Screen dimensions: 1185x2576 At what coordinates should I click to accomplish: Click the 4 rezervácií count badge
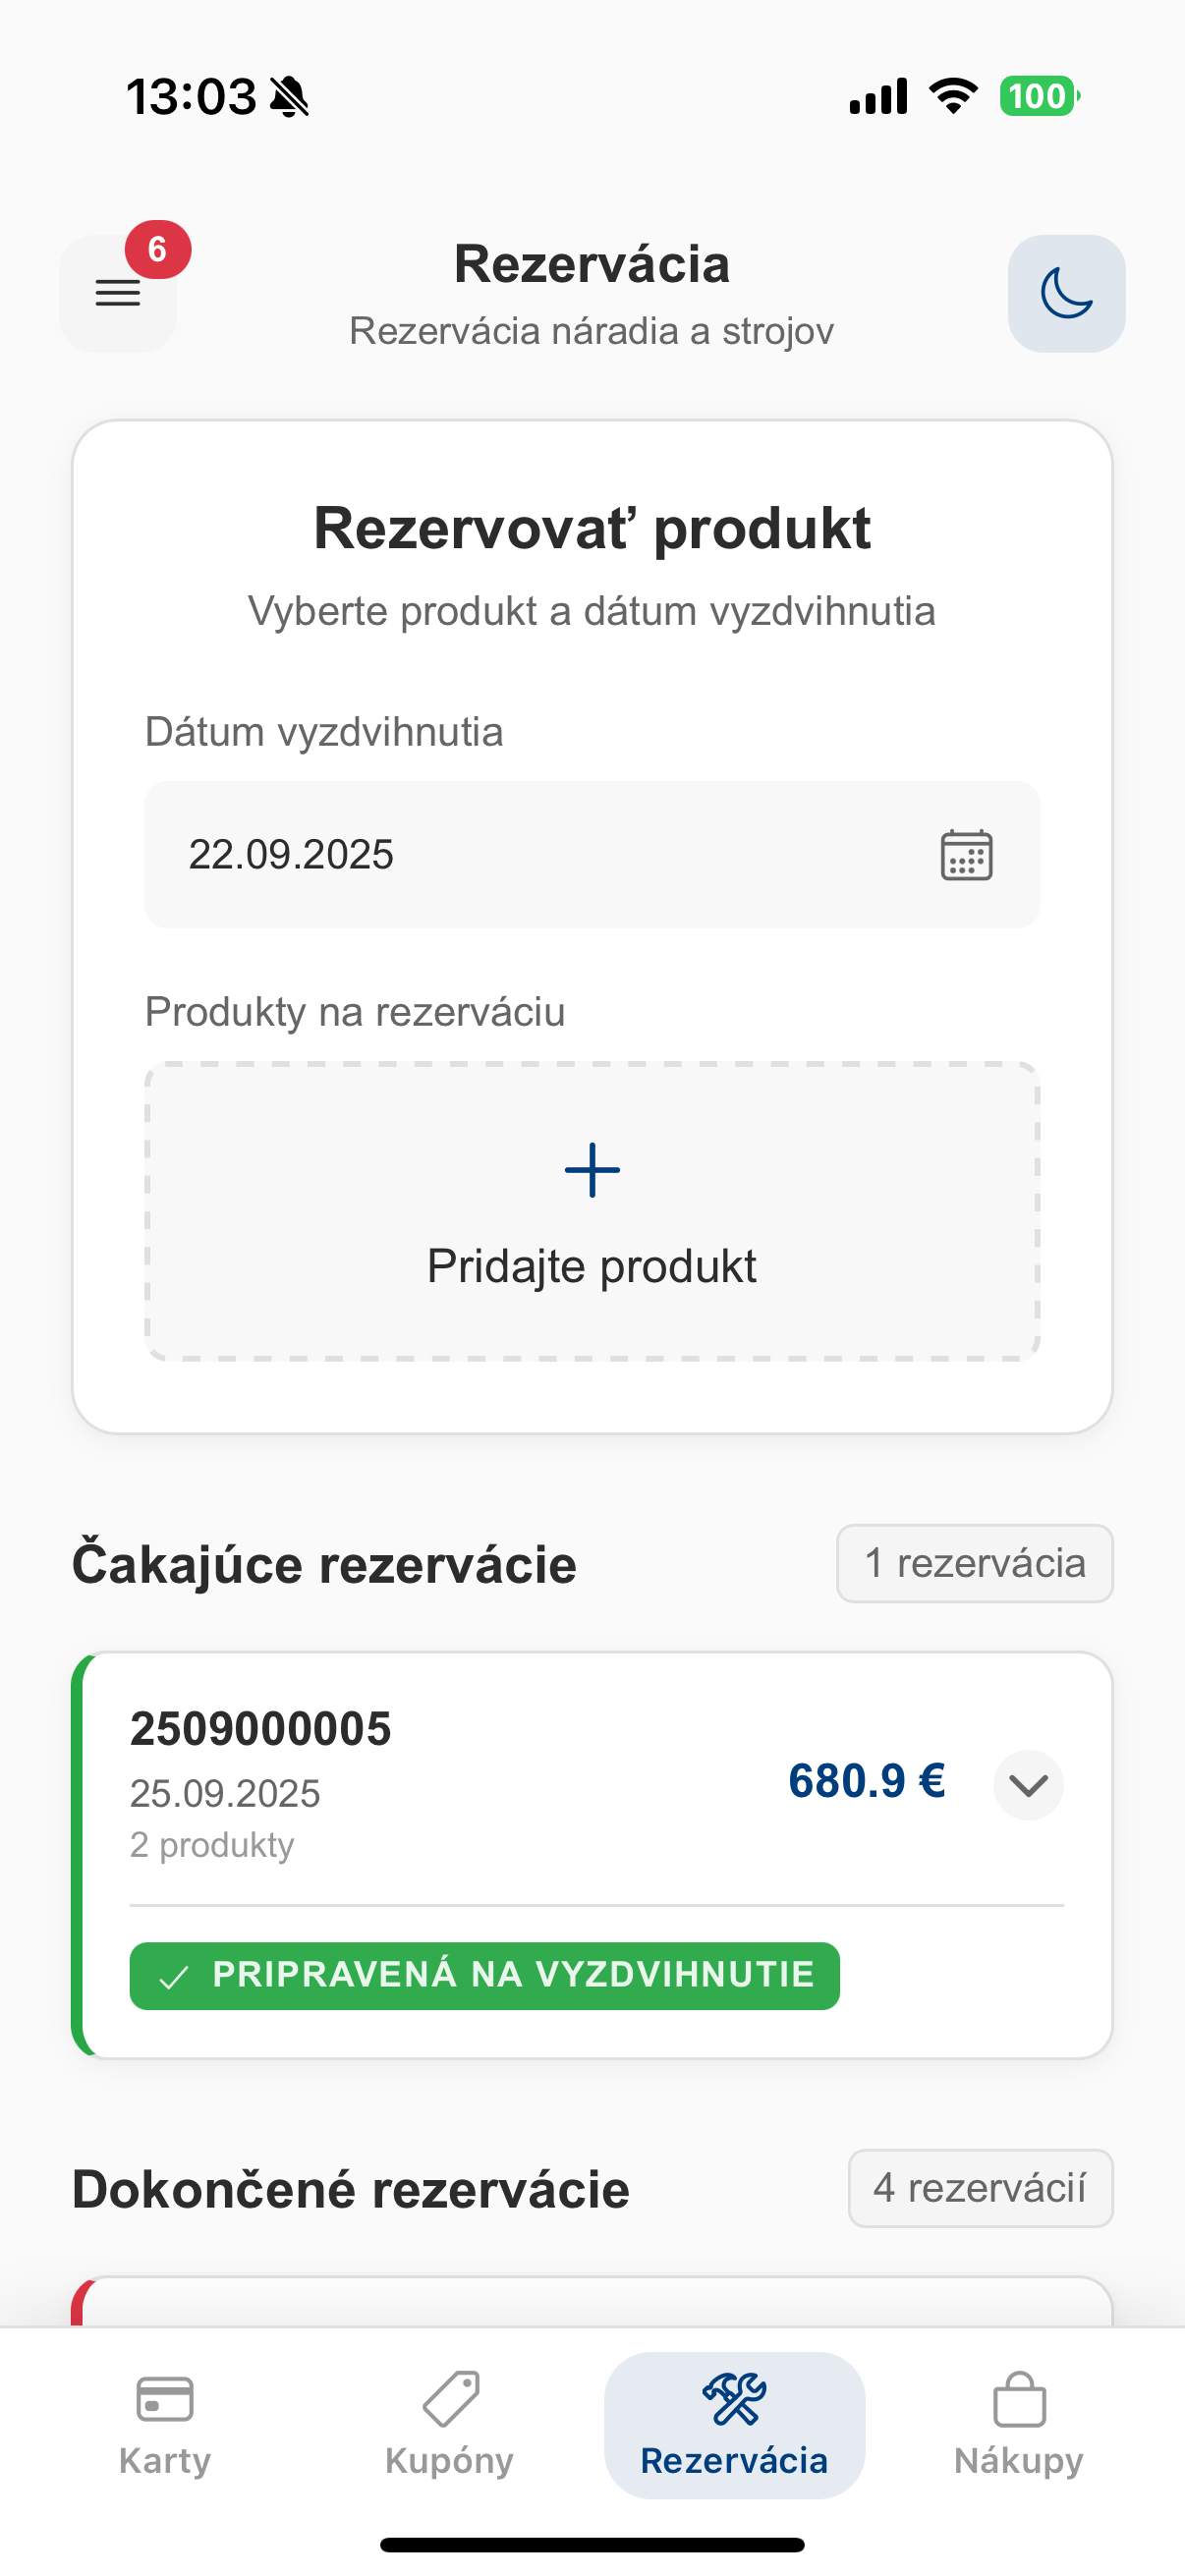point(980,2188)
